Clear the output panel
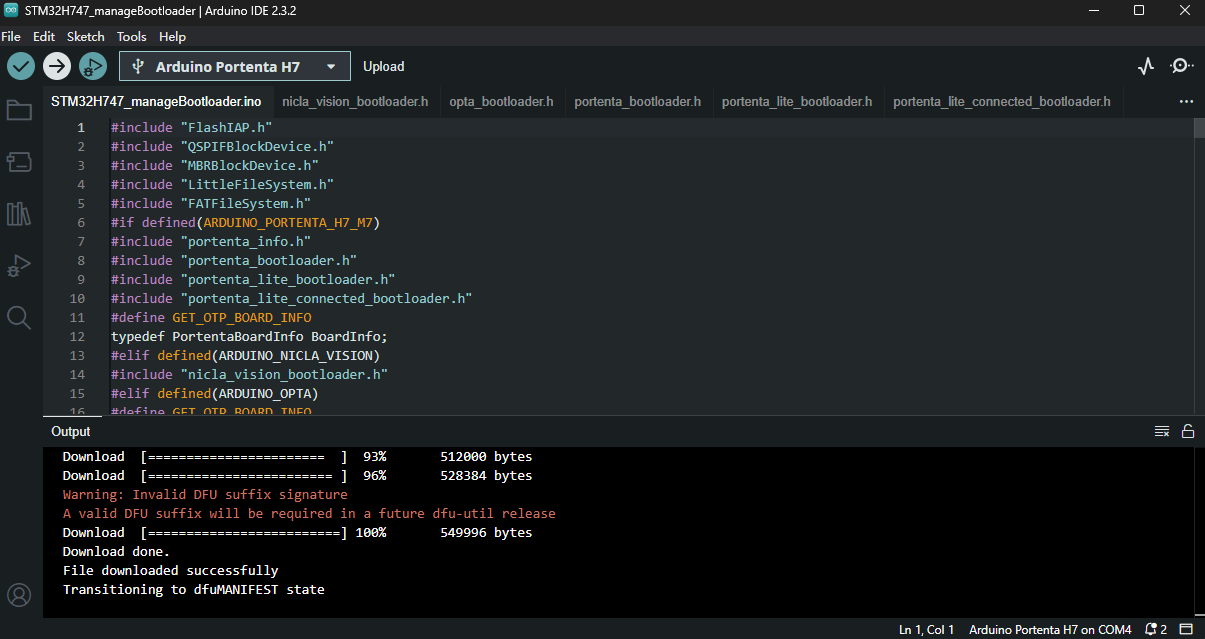The height and width of the screenshot is (639, 1205). coord(1162,431)
